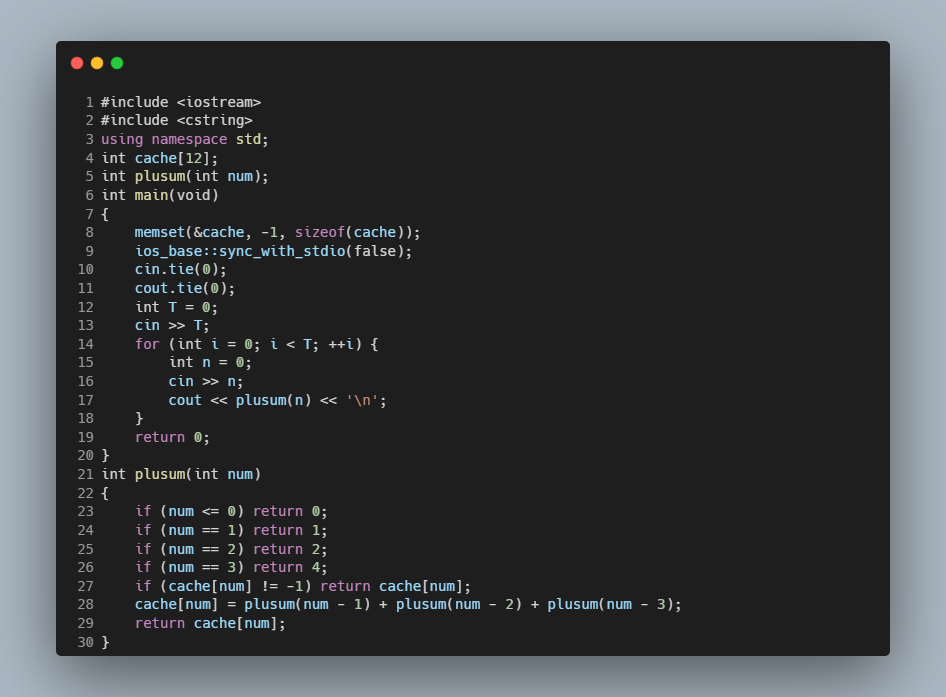Click 'int main(void)' text
The height and width of the screenshot is (697, 946).
pyautogui.click(x=160, y=195)
